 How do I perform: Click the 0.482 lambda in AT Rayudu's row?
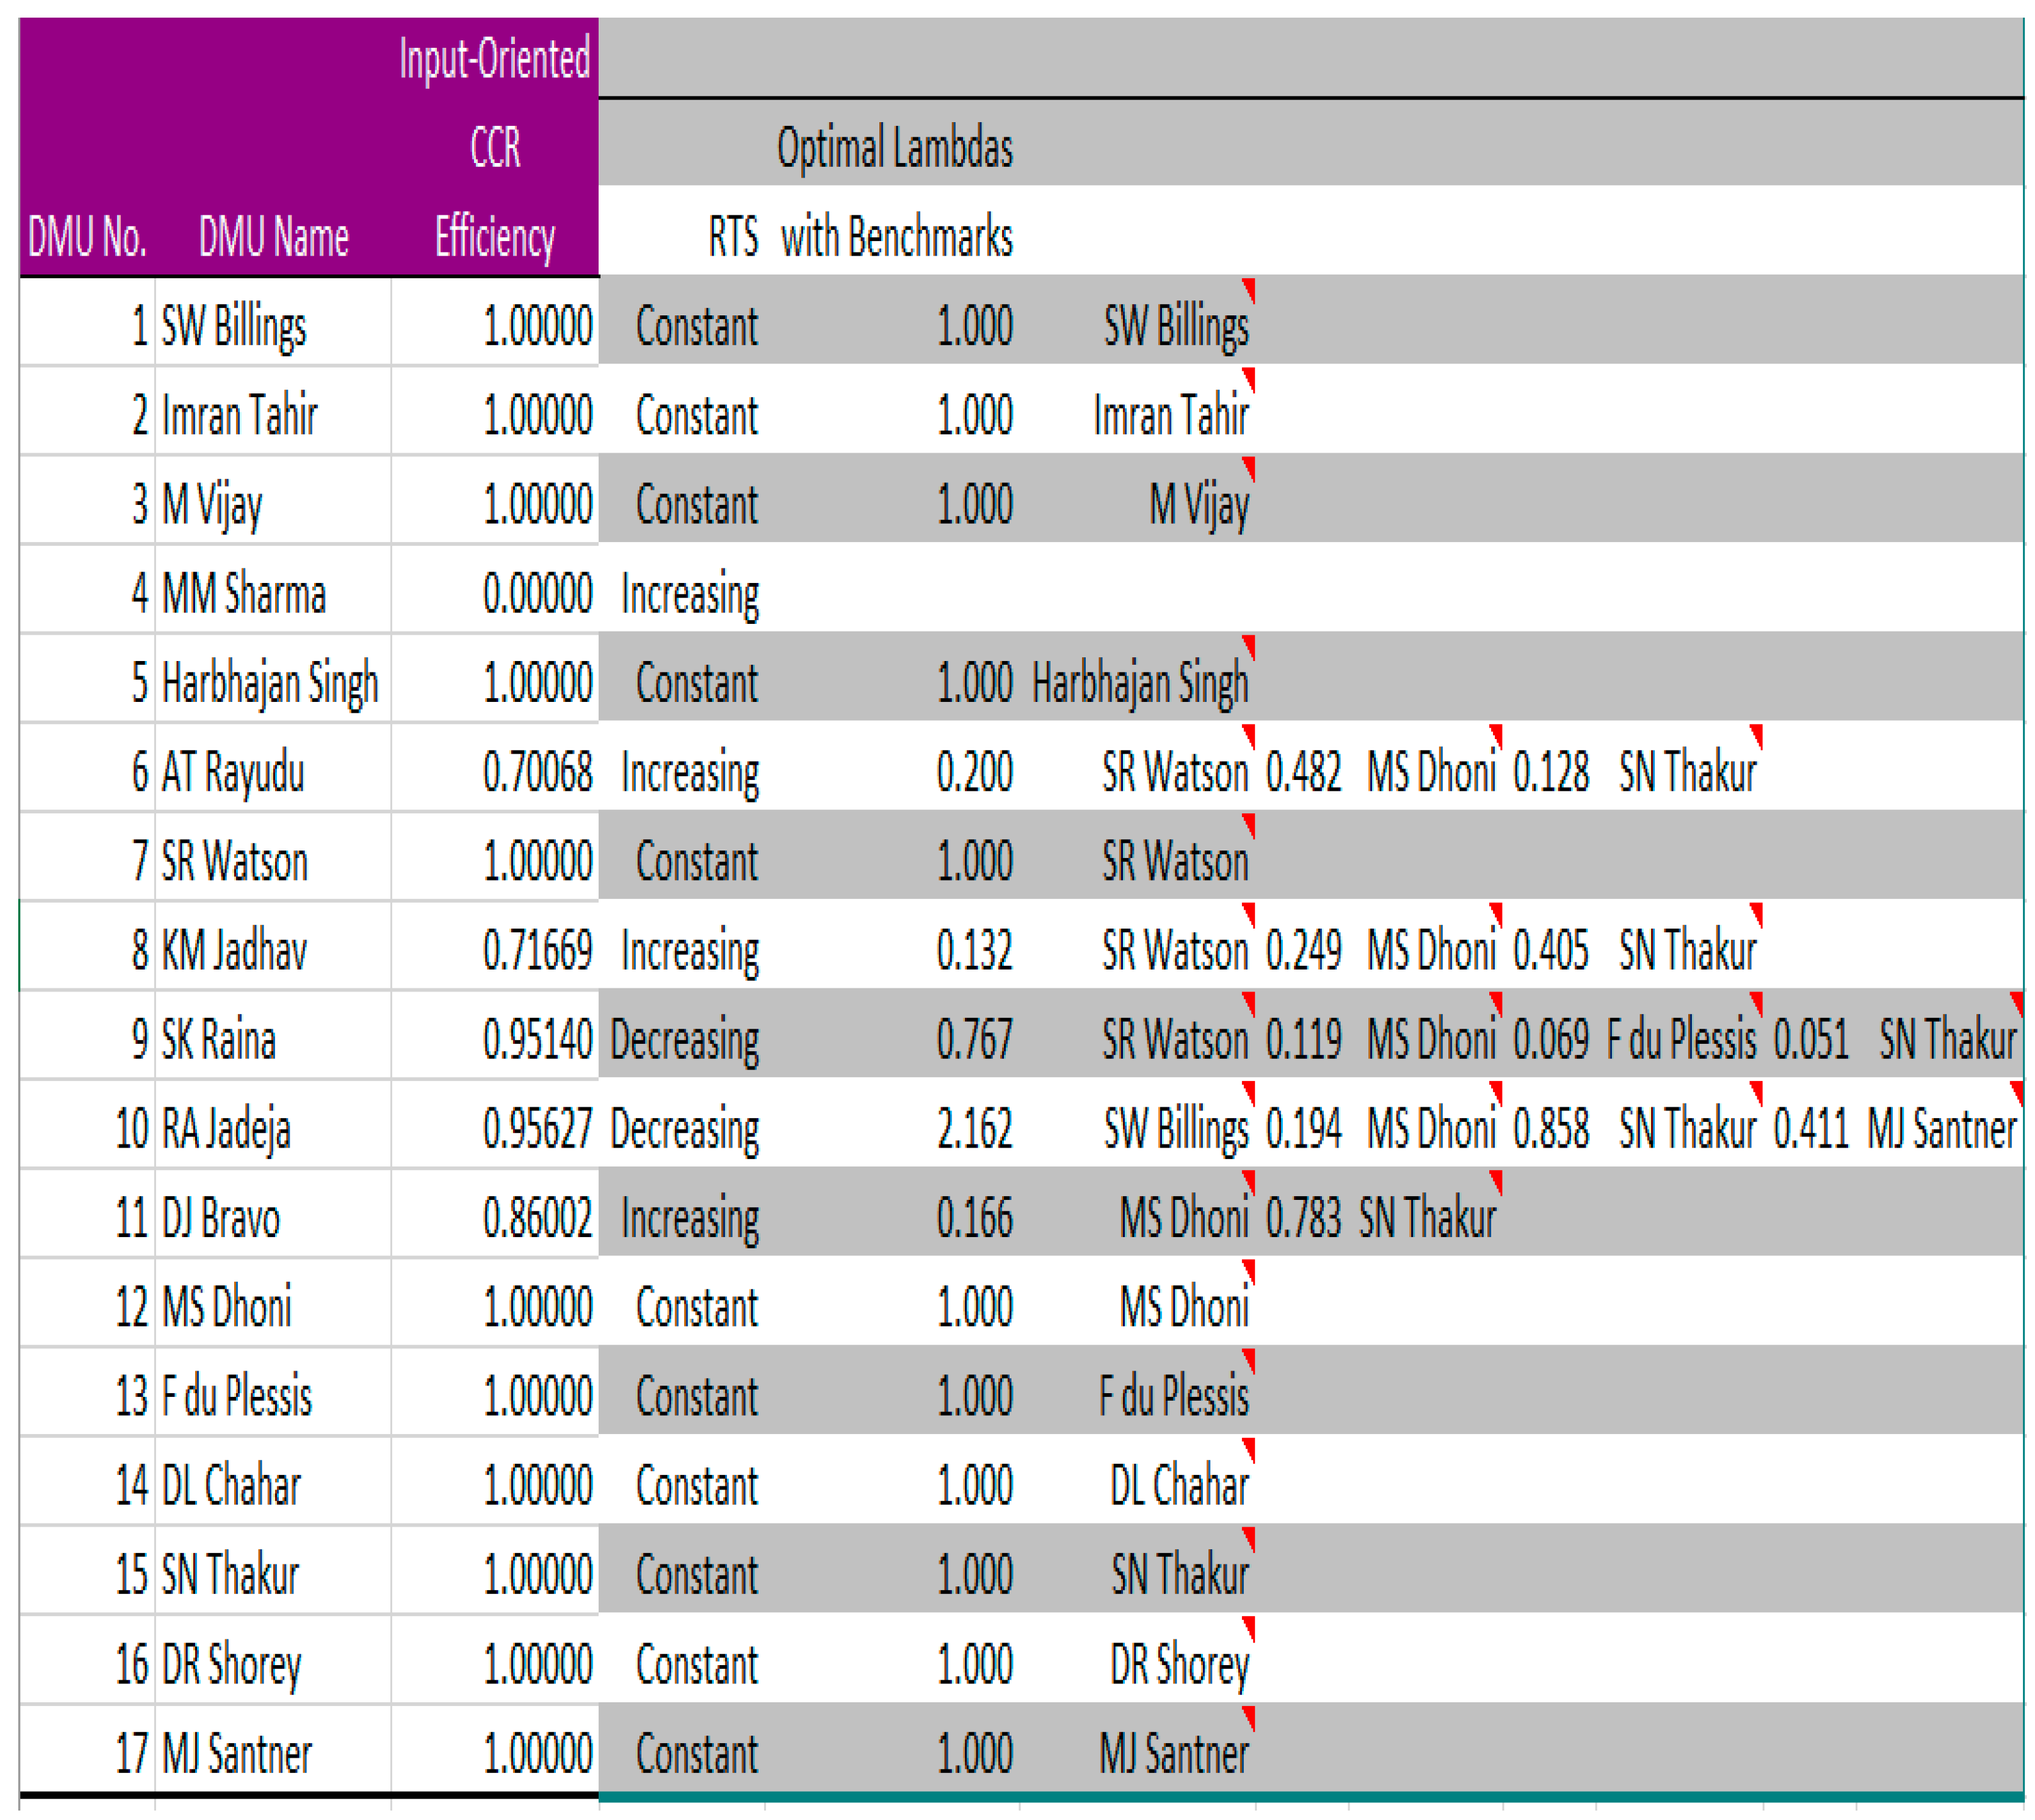tap(1303, 772)
